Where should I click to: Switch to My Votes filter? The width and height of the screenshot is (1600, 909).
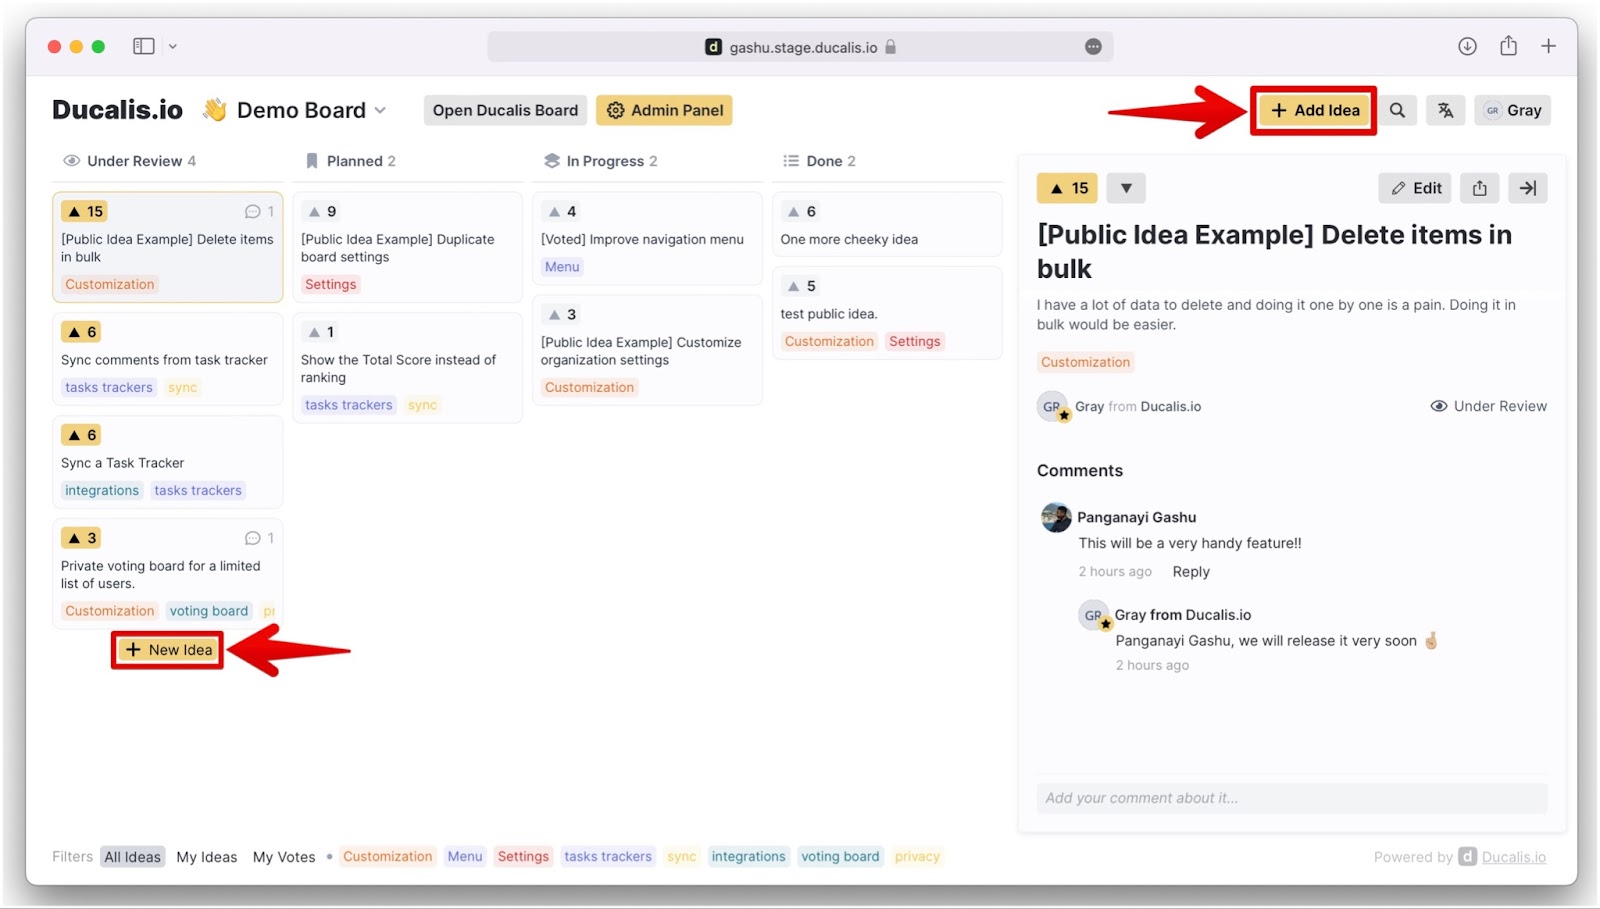(x=284, y=856)
